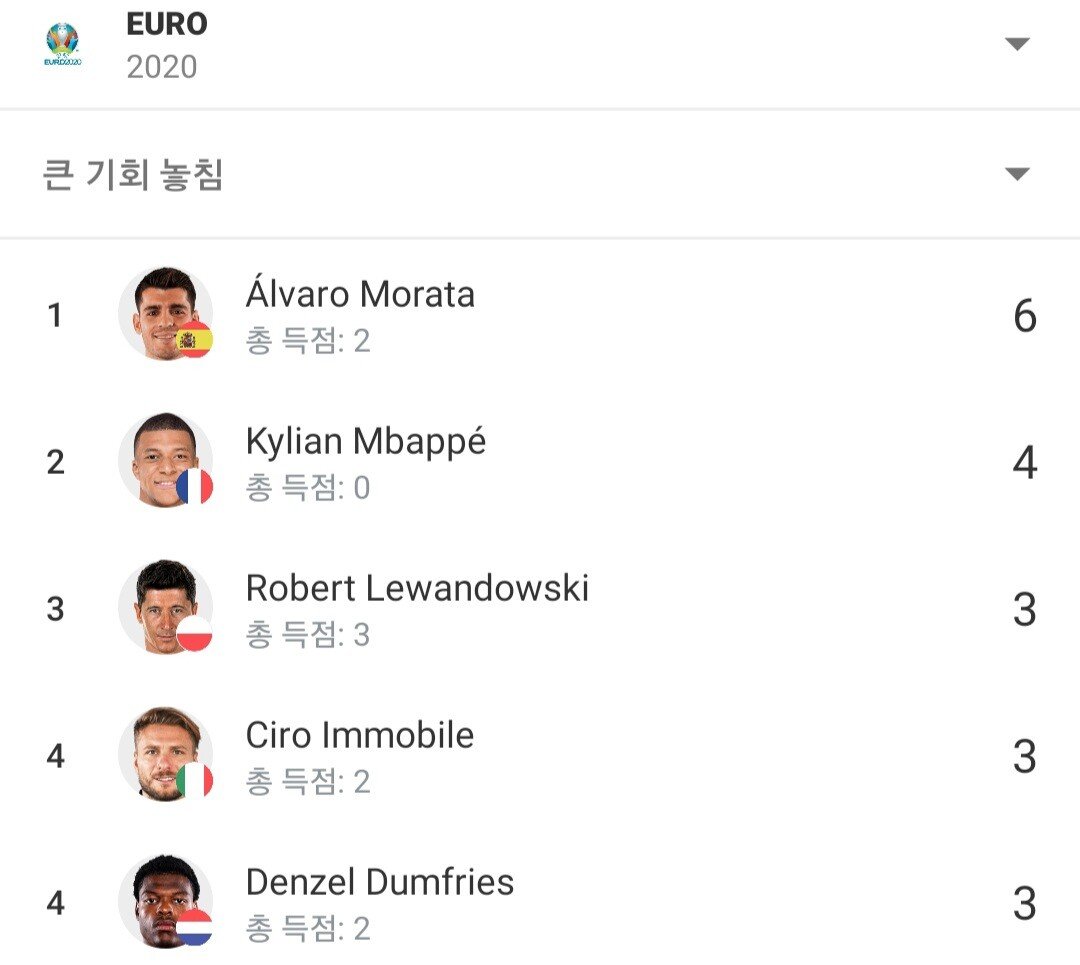This screenshot has width=1080, height=965.
Task: Tap the EURO title text
Action: click(167, 25)
